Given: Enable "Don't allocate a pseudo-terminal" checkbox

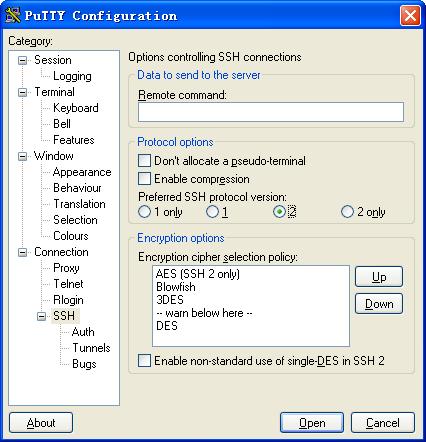Looking at the screenshot, I should tap(144, 161).
